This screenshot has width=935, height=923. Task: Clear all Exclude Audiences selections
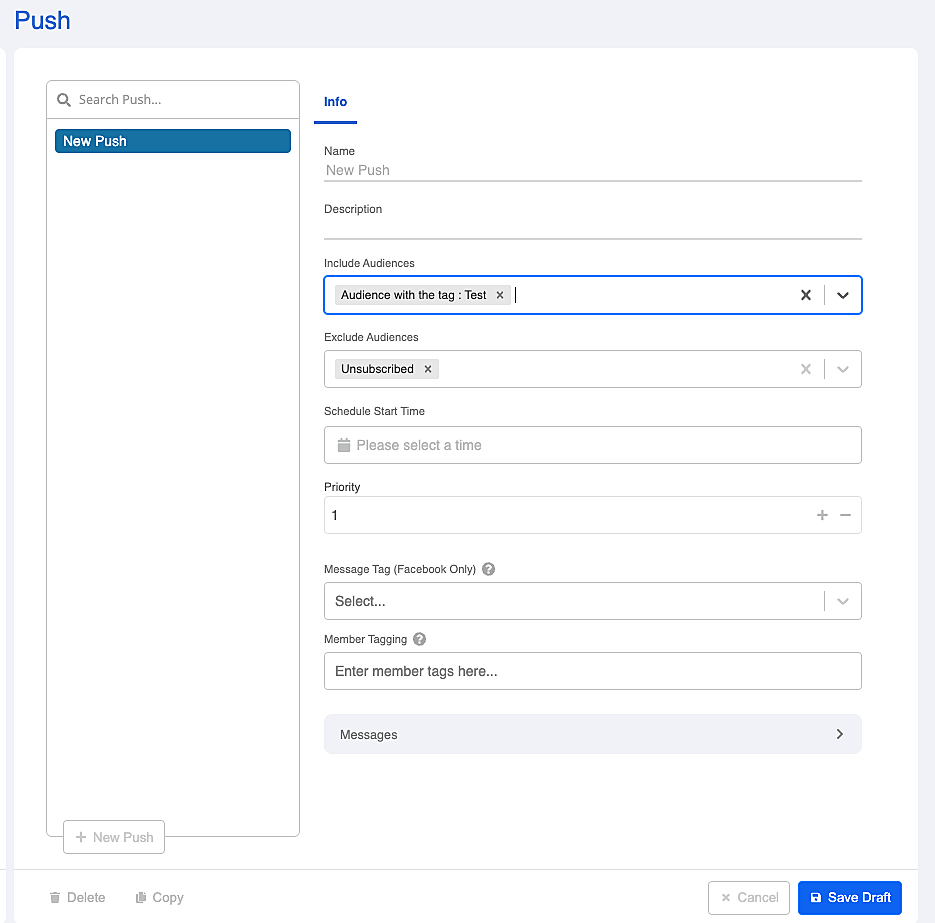point(806,369)
